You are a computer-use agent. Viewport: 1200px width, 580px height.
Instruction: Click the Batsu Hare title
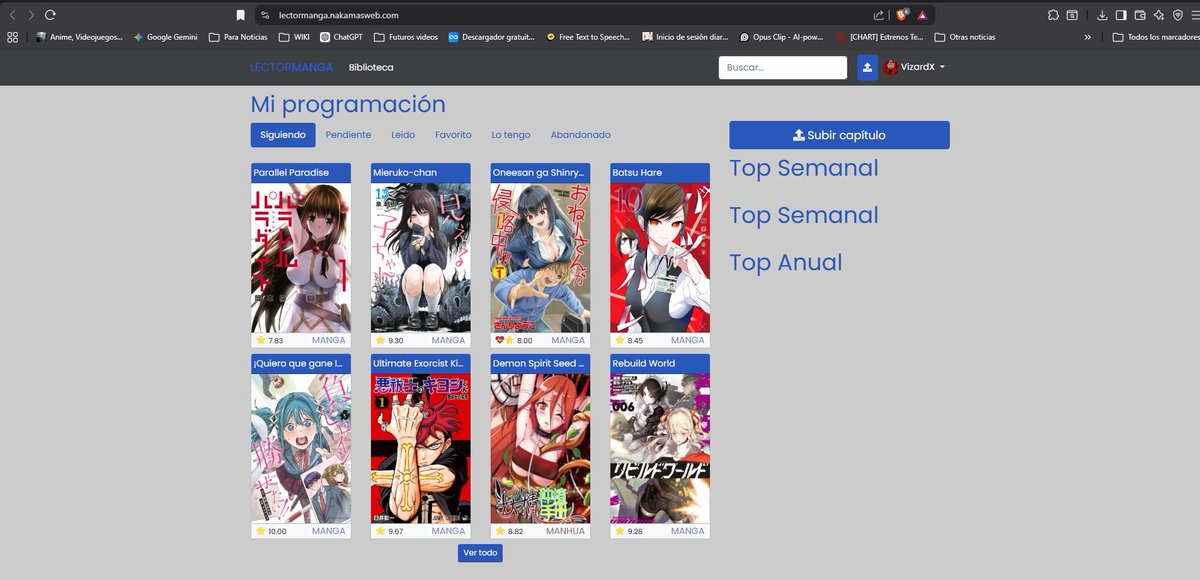point(637,173)
